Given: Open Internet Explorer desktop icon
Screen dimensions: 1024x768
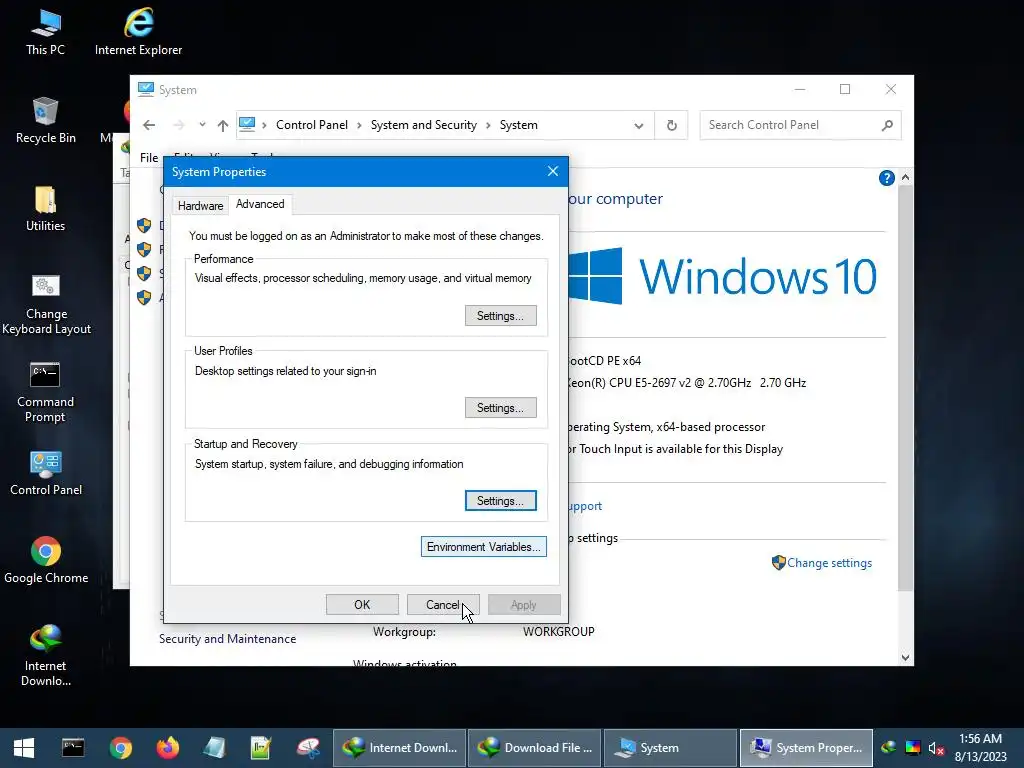Looking at the screenshot, I should 138,32.
